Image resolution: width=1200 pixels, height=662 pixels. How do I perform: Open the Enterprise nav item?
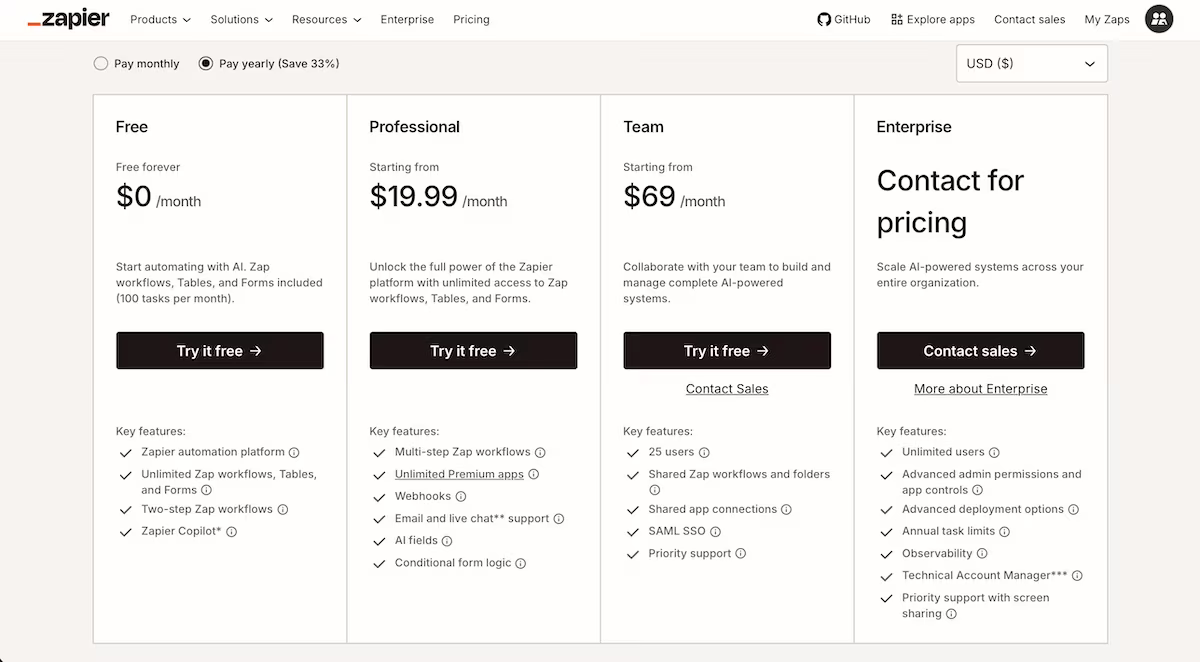[x=407, y=19]
